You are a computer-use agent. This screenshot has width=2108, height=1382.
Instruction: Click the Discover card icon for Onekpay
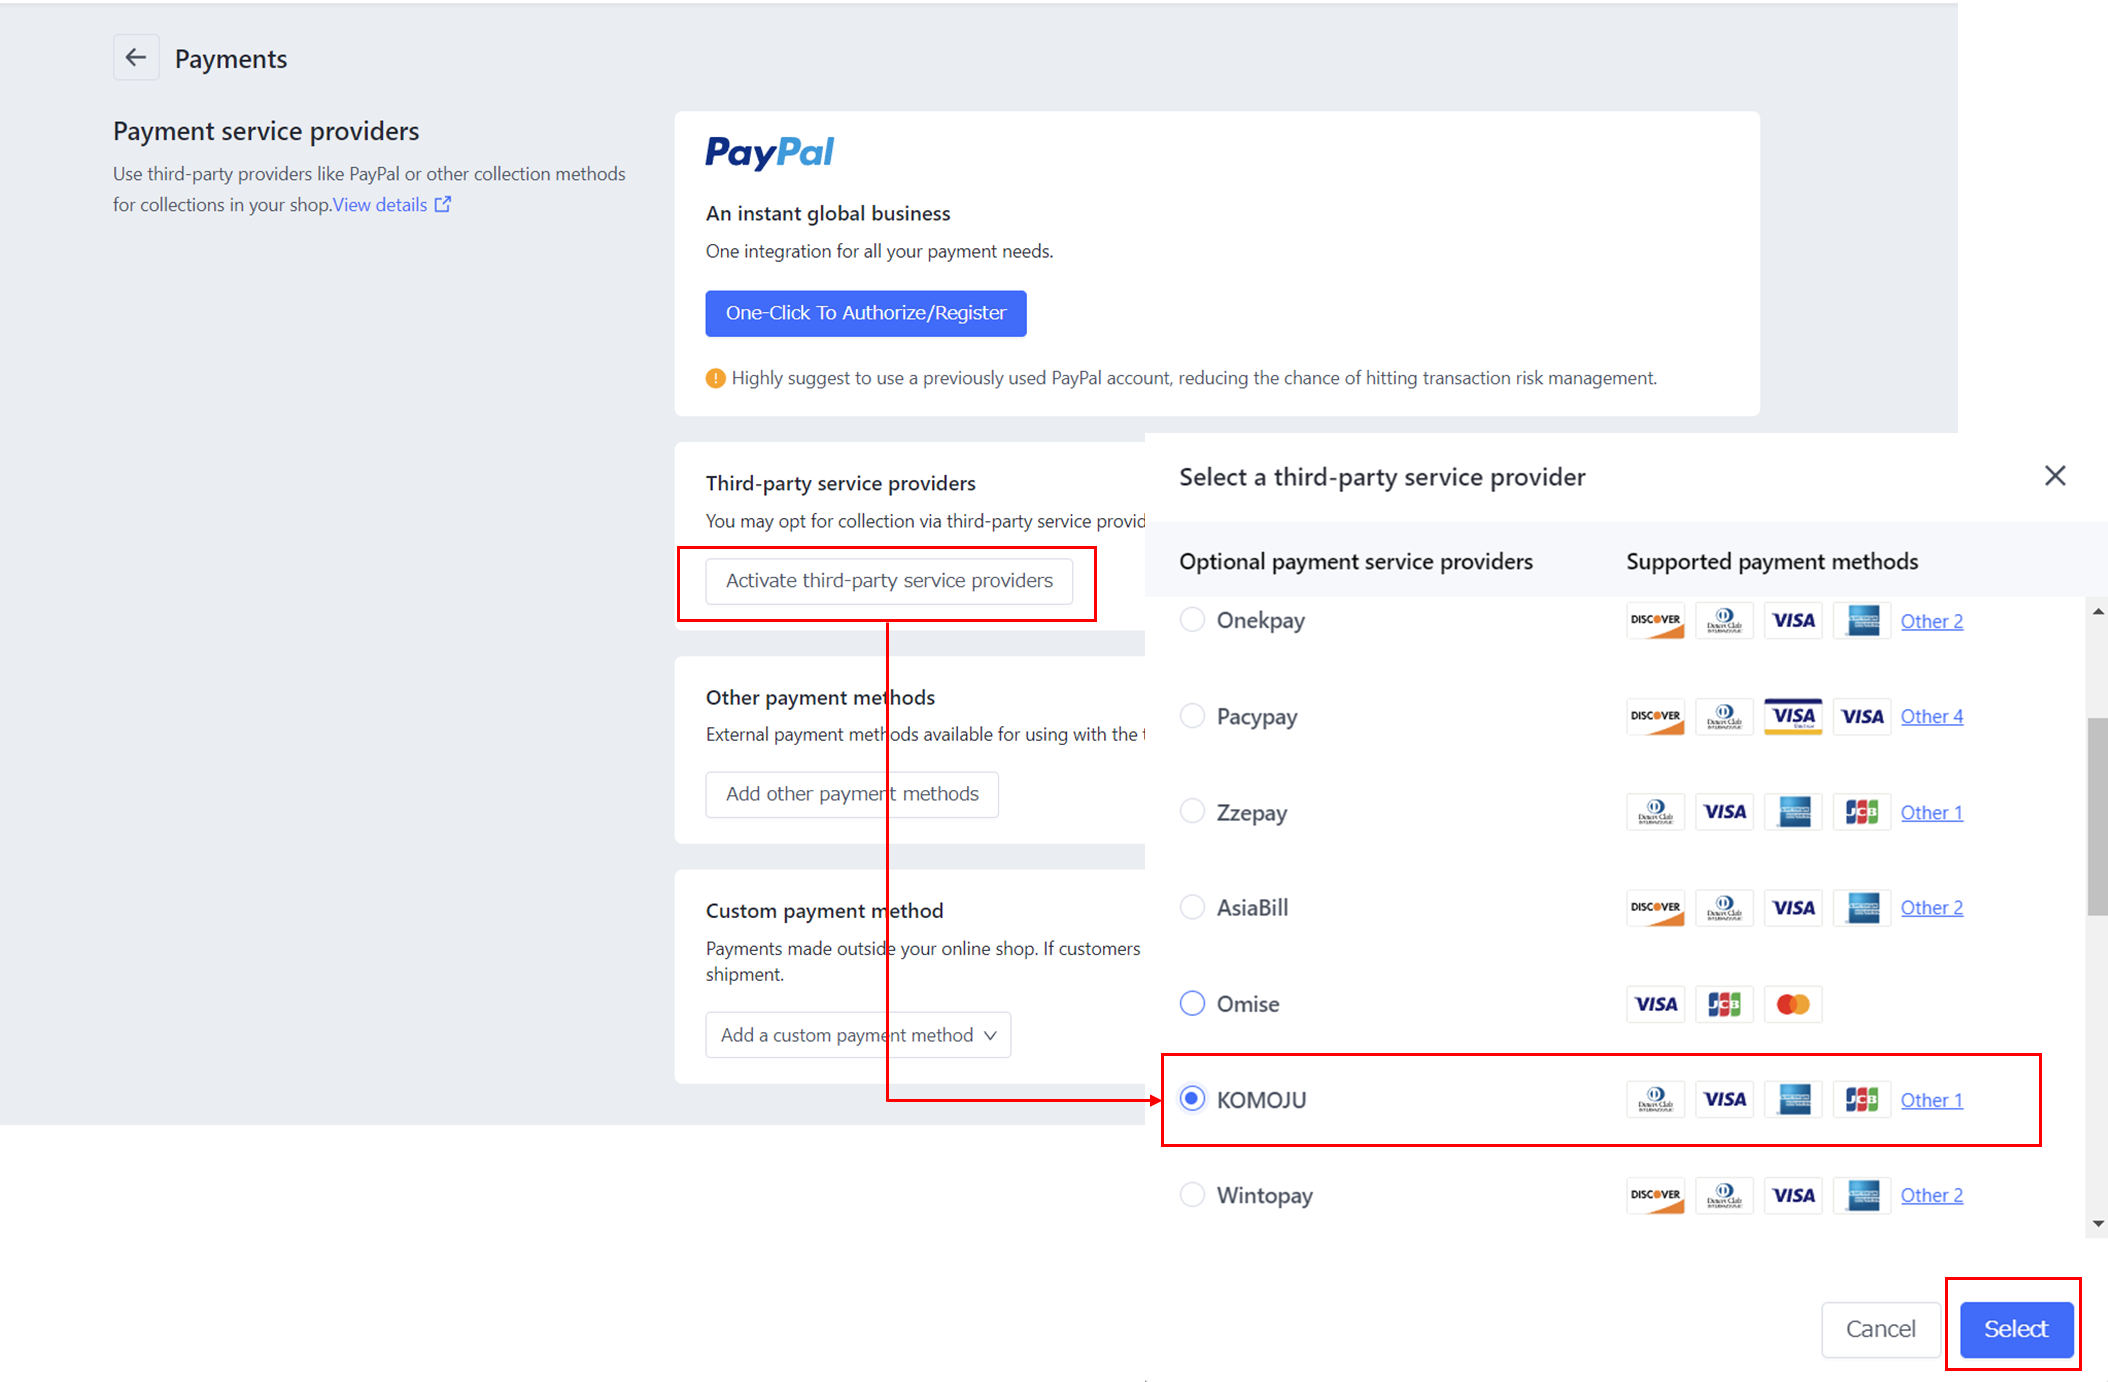pyautogui.click(x=1655, y=620)
